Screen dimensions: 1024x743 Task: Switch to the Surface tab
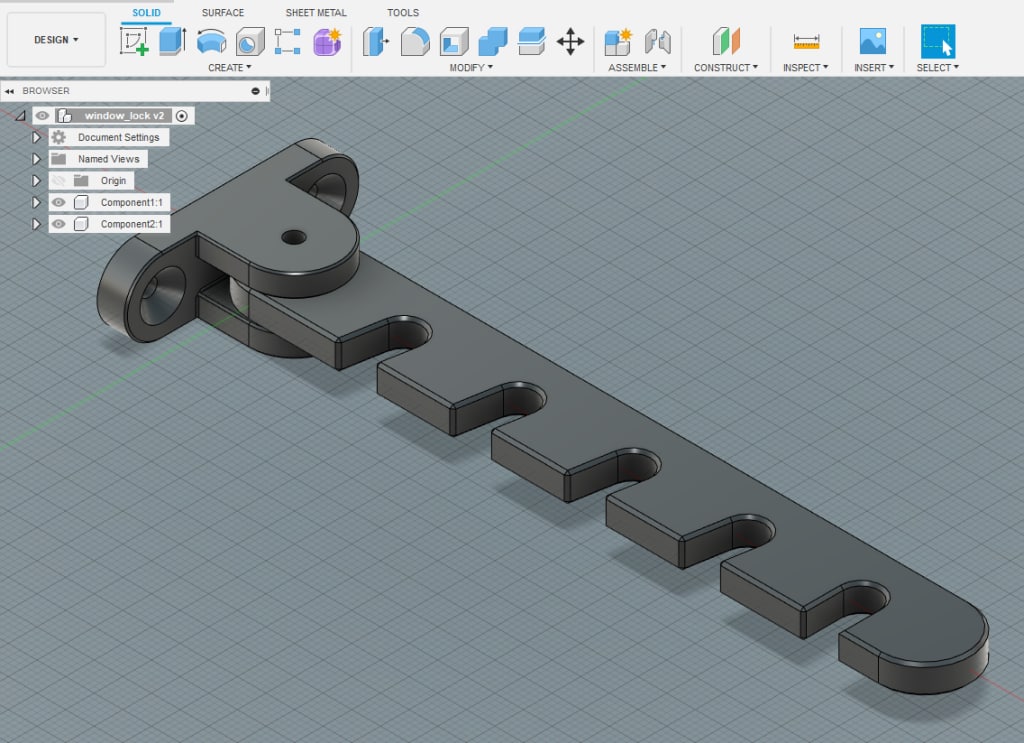223,12
